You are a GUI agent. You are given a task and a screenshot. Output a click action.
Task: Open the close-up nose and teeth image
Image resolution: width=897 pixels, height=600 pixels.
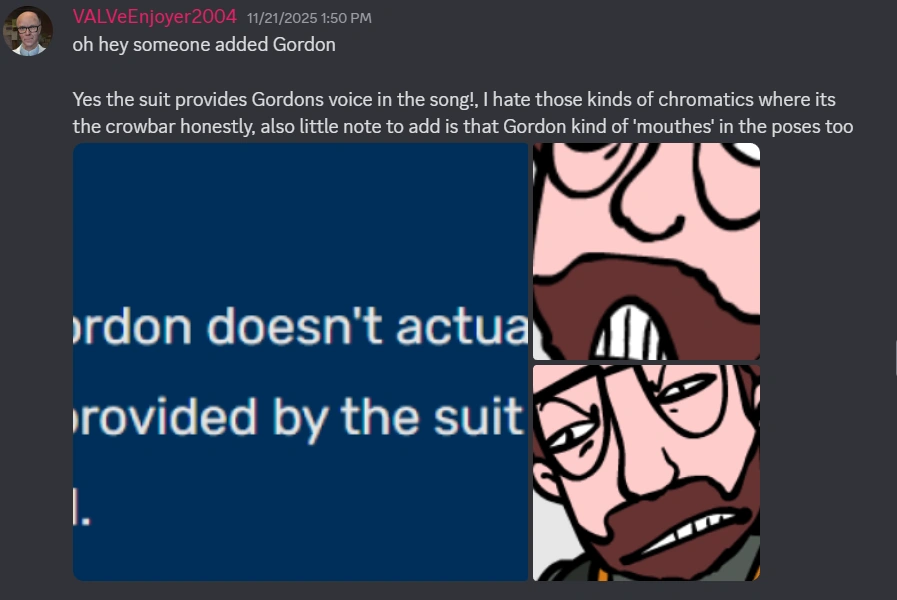coord(646,251)
